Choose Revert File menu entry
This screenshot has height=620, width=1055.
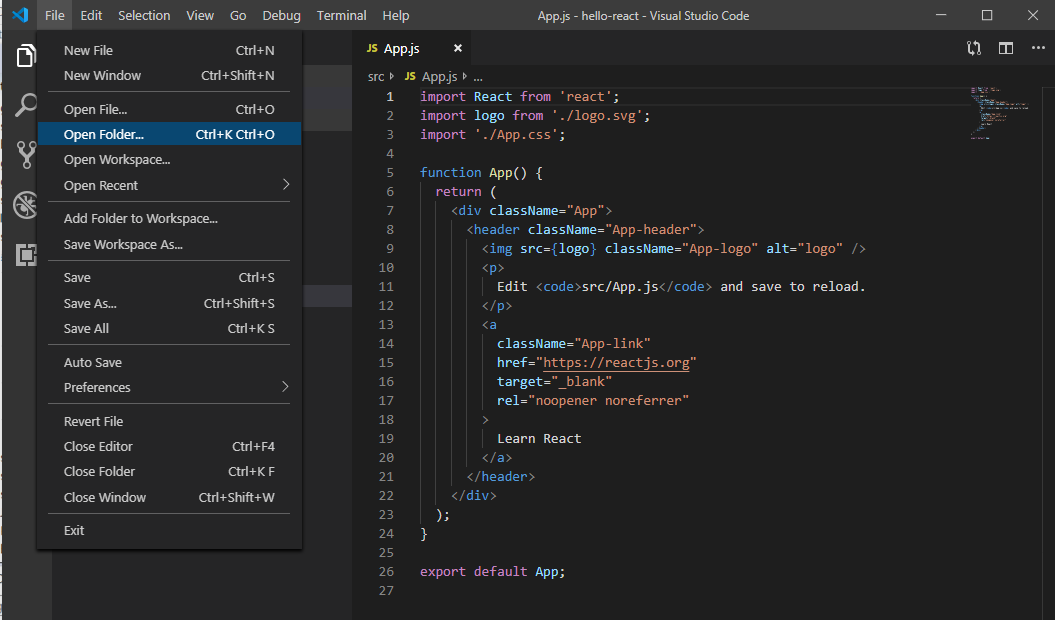(169, 421)
